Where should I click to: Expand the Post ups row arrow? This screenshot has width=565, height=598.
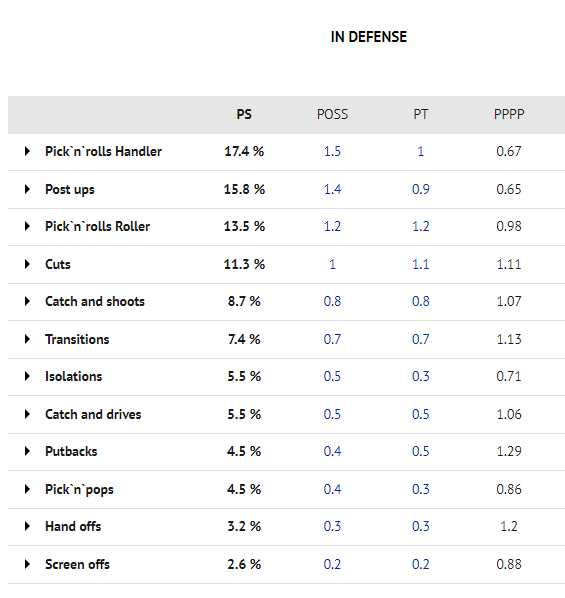click(27, 189)
